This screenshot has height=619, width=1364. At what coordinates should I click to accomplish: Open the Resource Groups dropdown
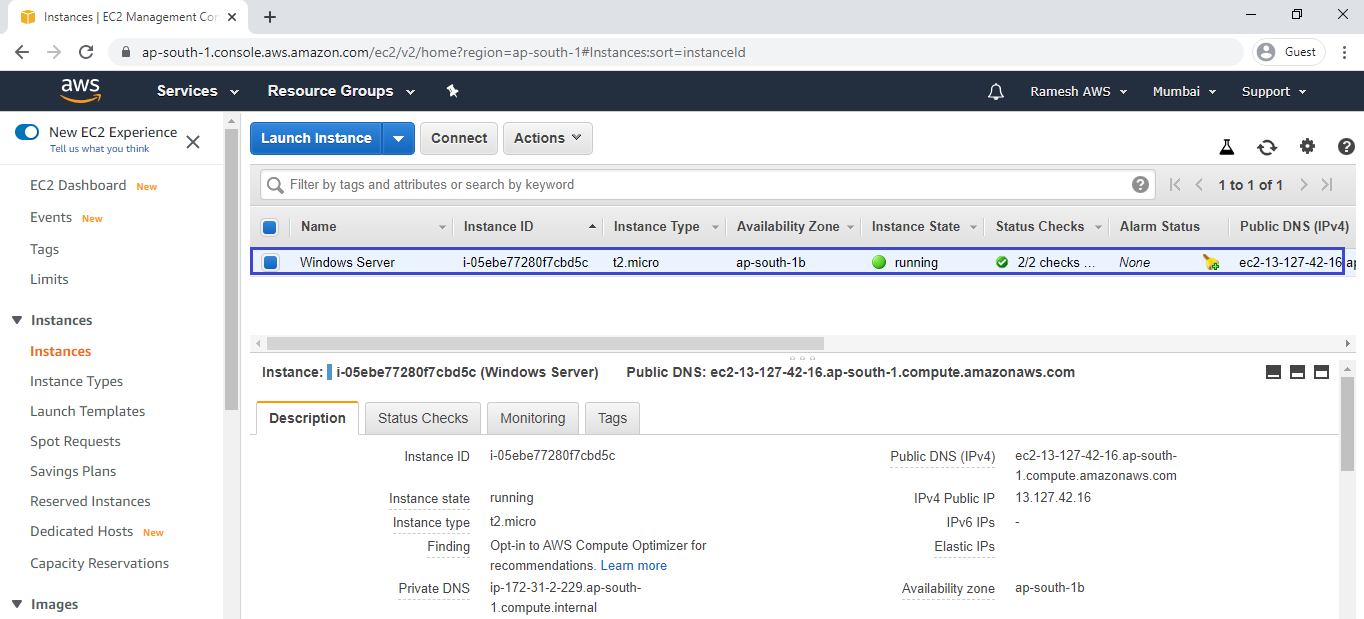[341, 91]
